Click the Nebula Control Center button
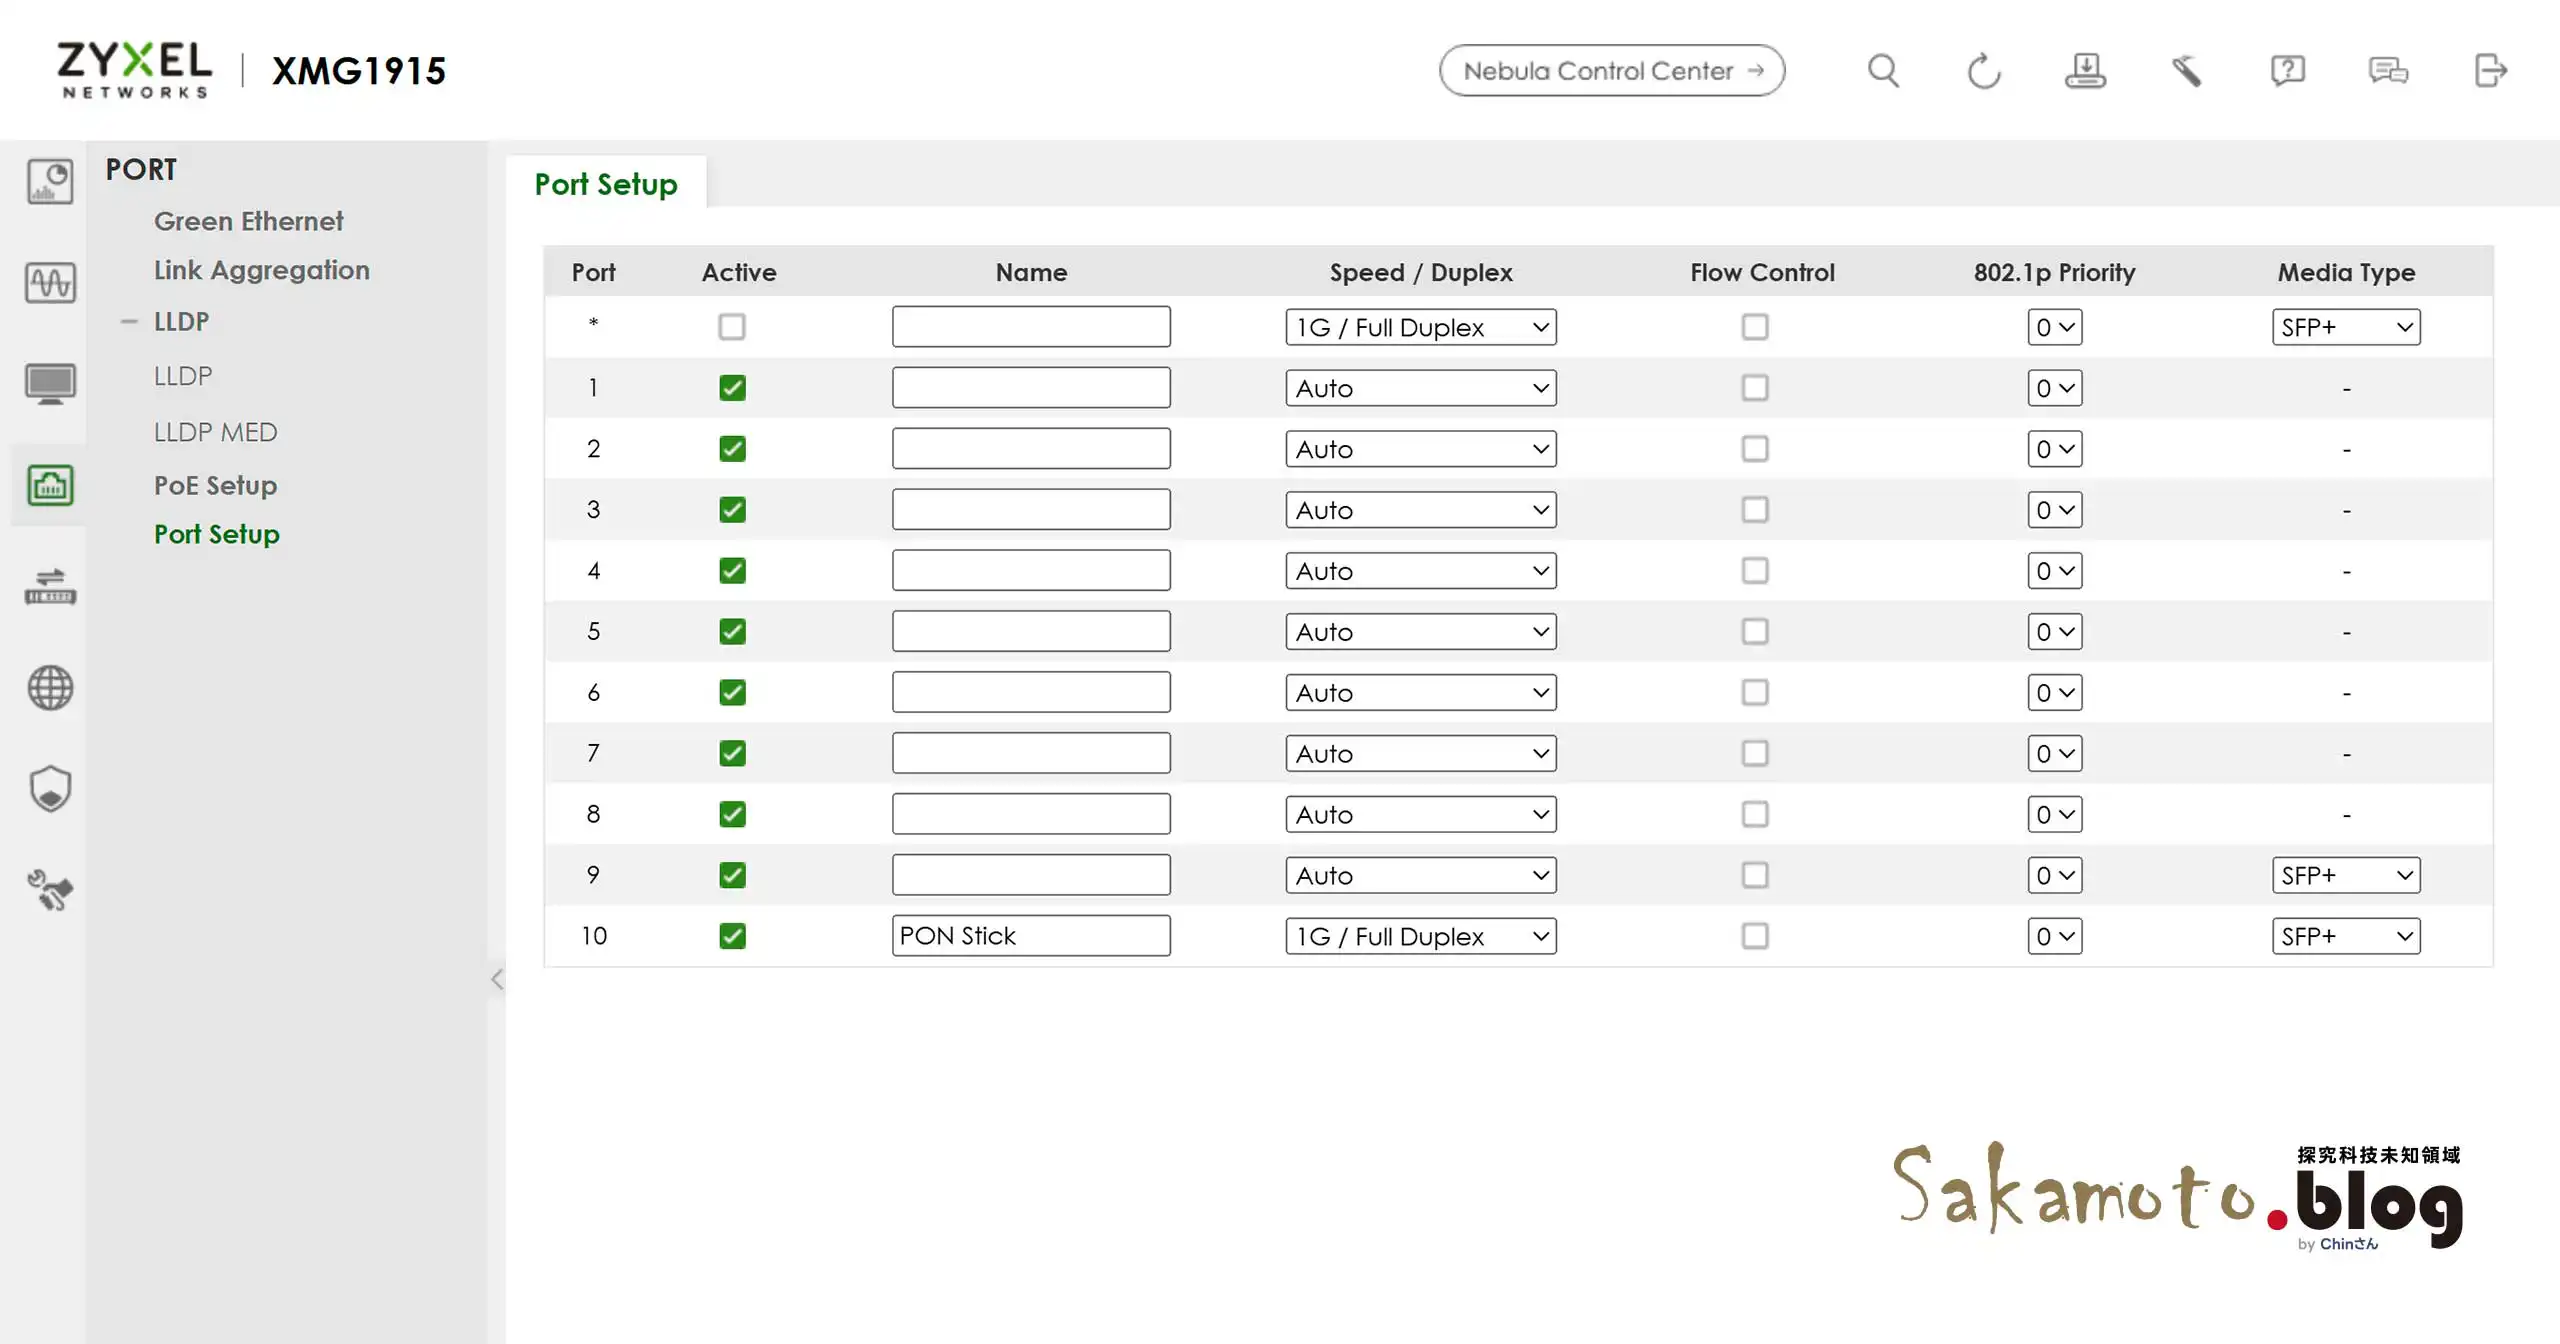2560x1344 pixels. tap(1612, 71)
